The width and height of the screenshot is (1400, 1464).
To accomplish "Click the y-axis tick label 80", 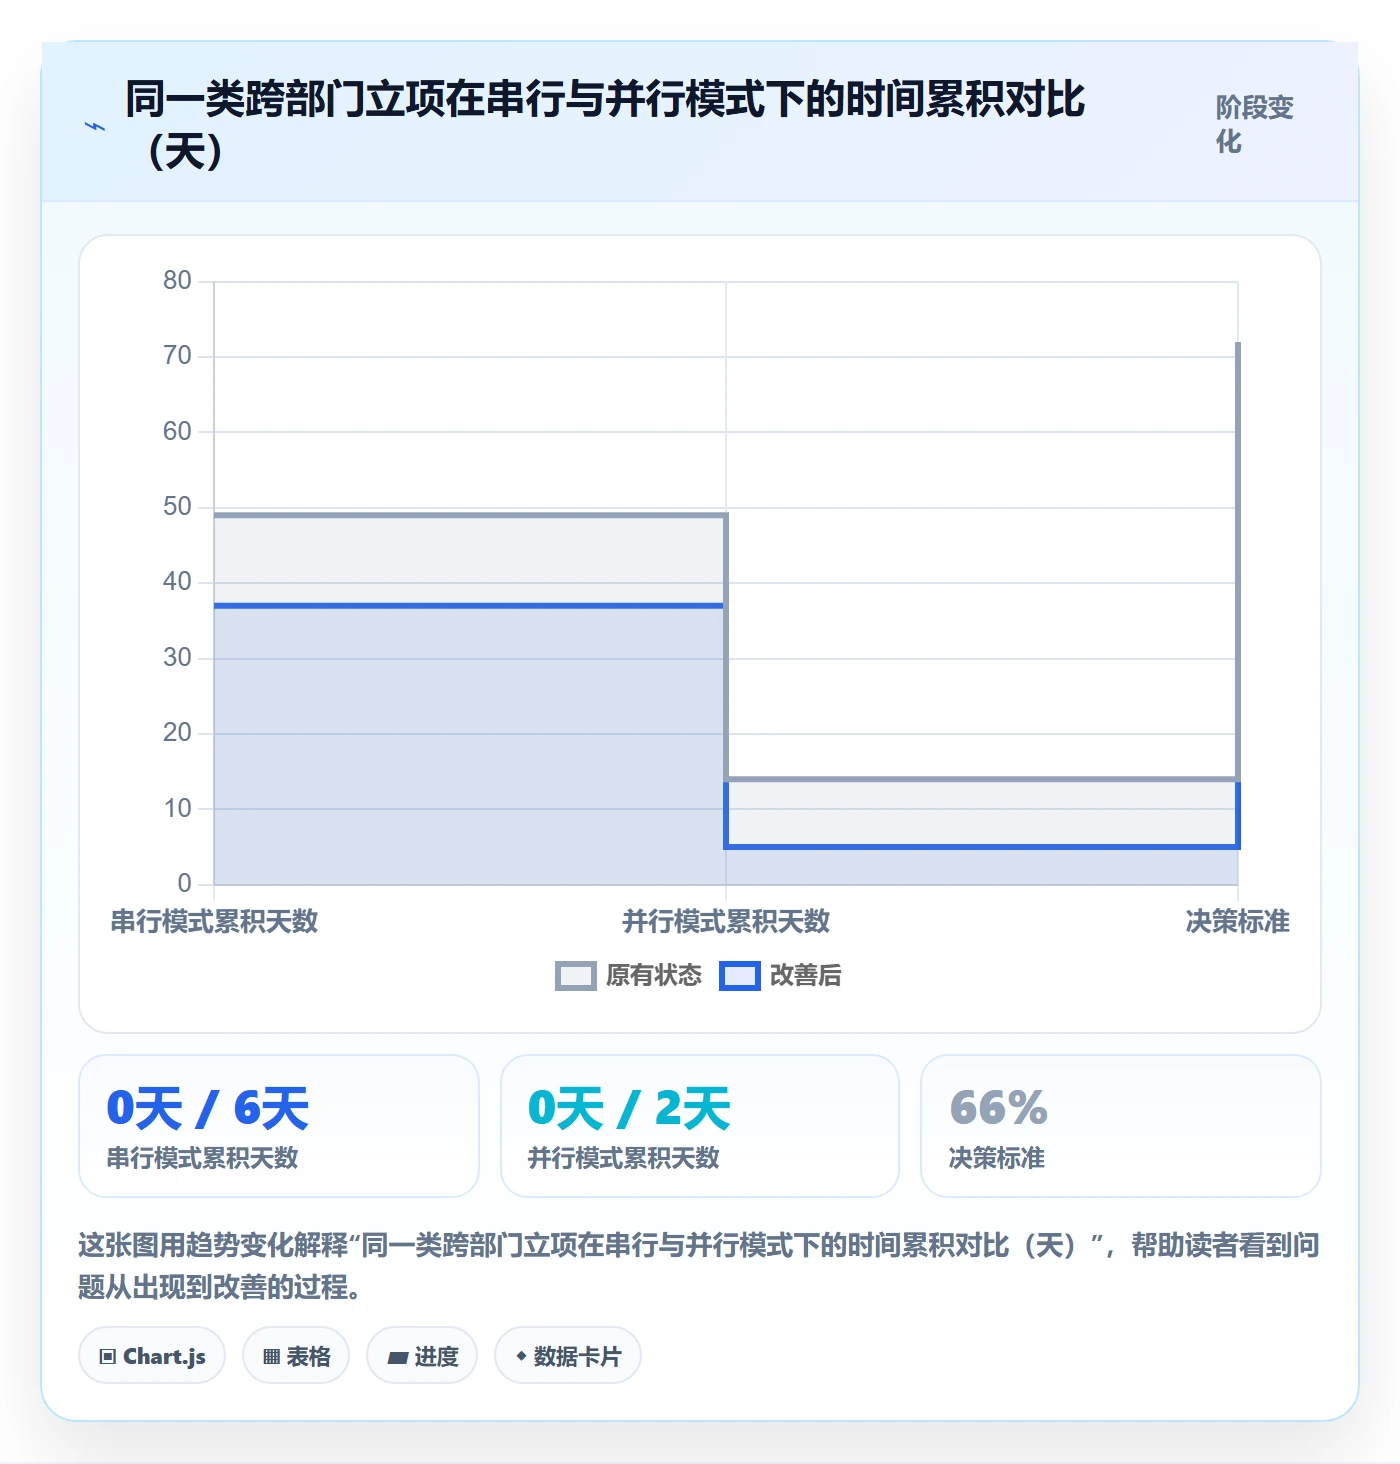I will (x=177, y=281).
